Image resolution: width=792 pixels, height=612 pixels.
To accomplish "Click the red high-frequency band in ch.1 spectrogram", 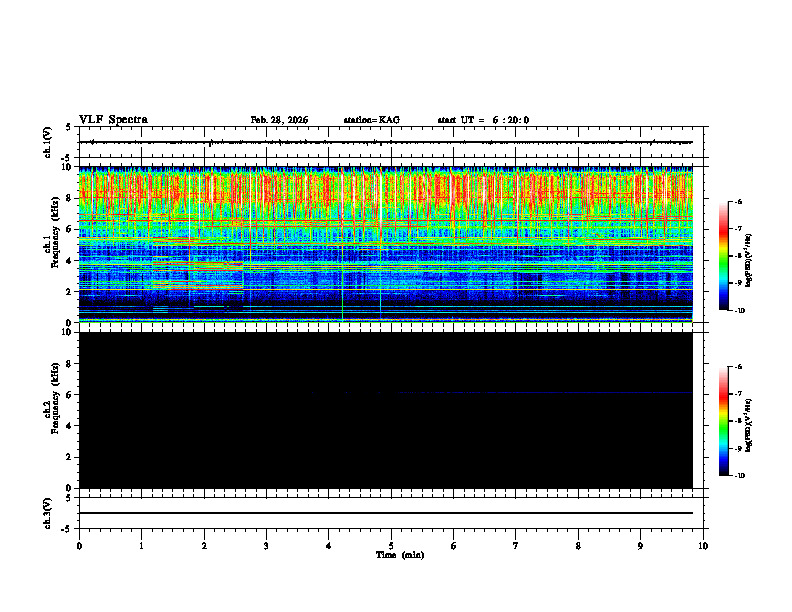I will (386, 194).
